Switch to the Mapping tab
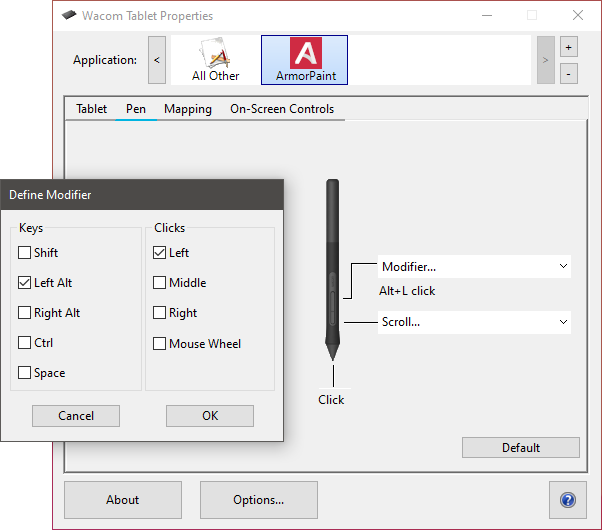Screen dimensions: 602x530 (x=188, y=109)
